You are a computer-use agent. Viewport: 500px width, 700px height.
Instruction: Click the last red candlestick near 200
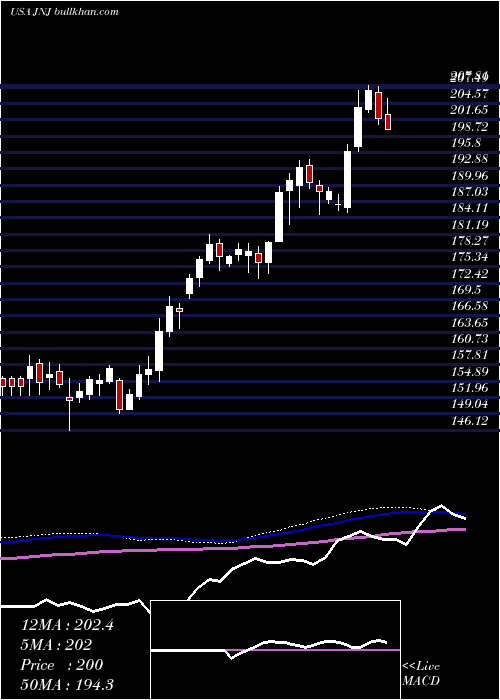[x=388, y=122]
